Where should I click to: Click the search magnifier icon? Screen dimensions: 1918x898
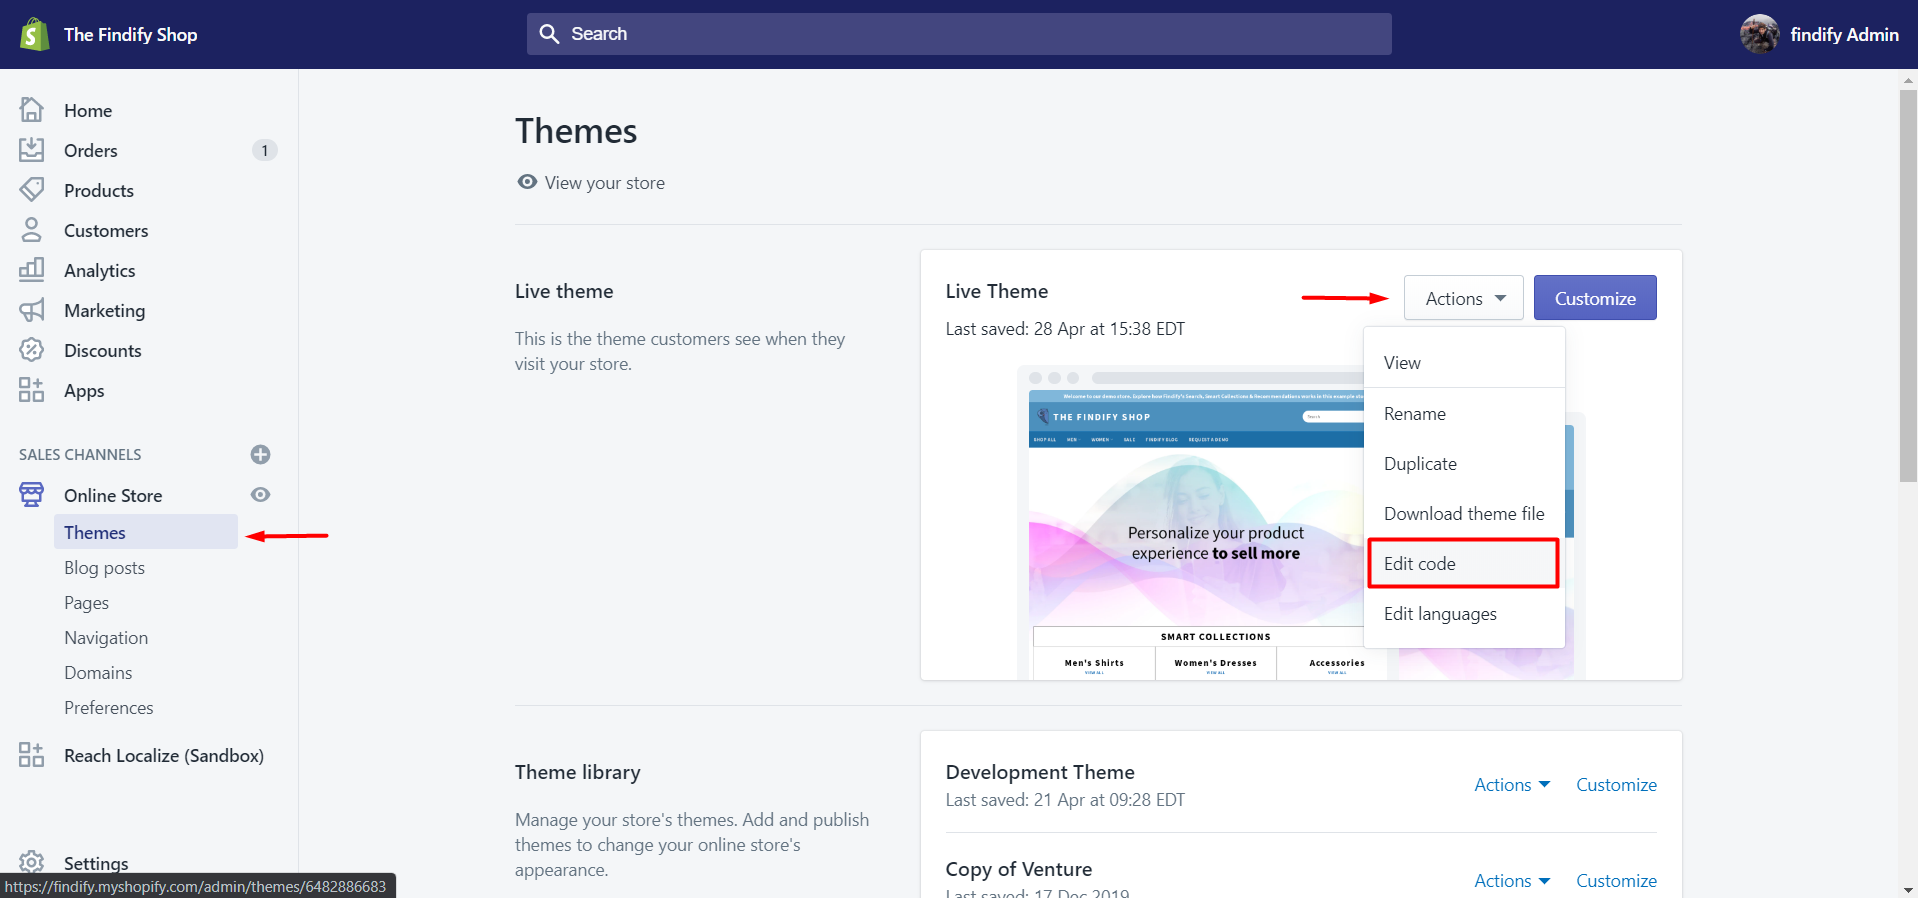pos(549,34)
